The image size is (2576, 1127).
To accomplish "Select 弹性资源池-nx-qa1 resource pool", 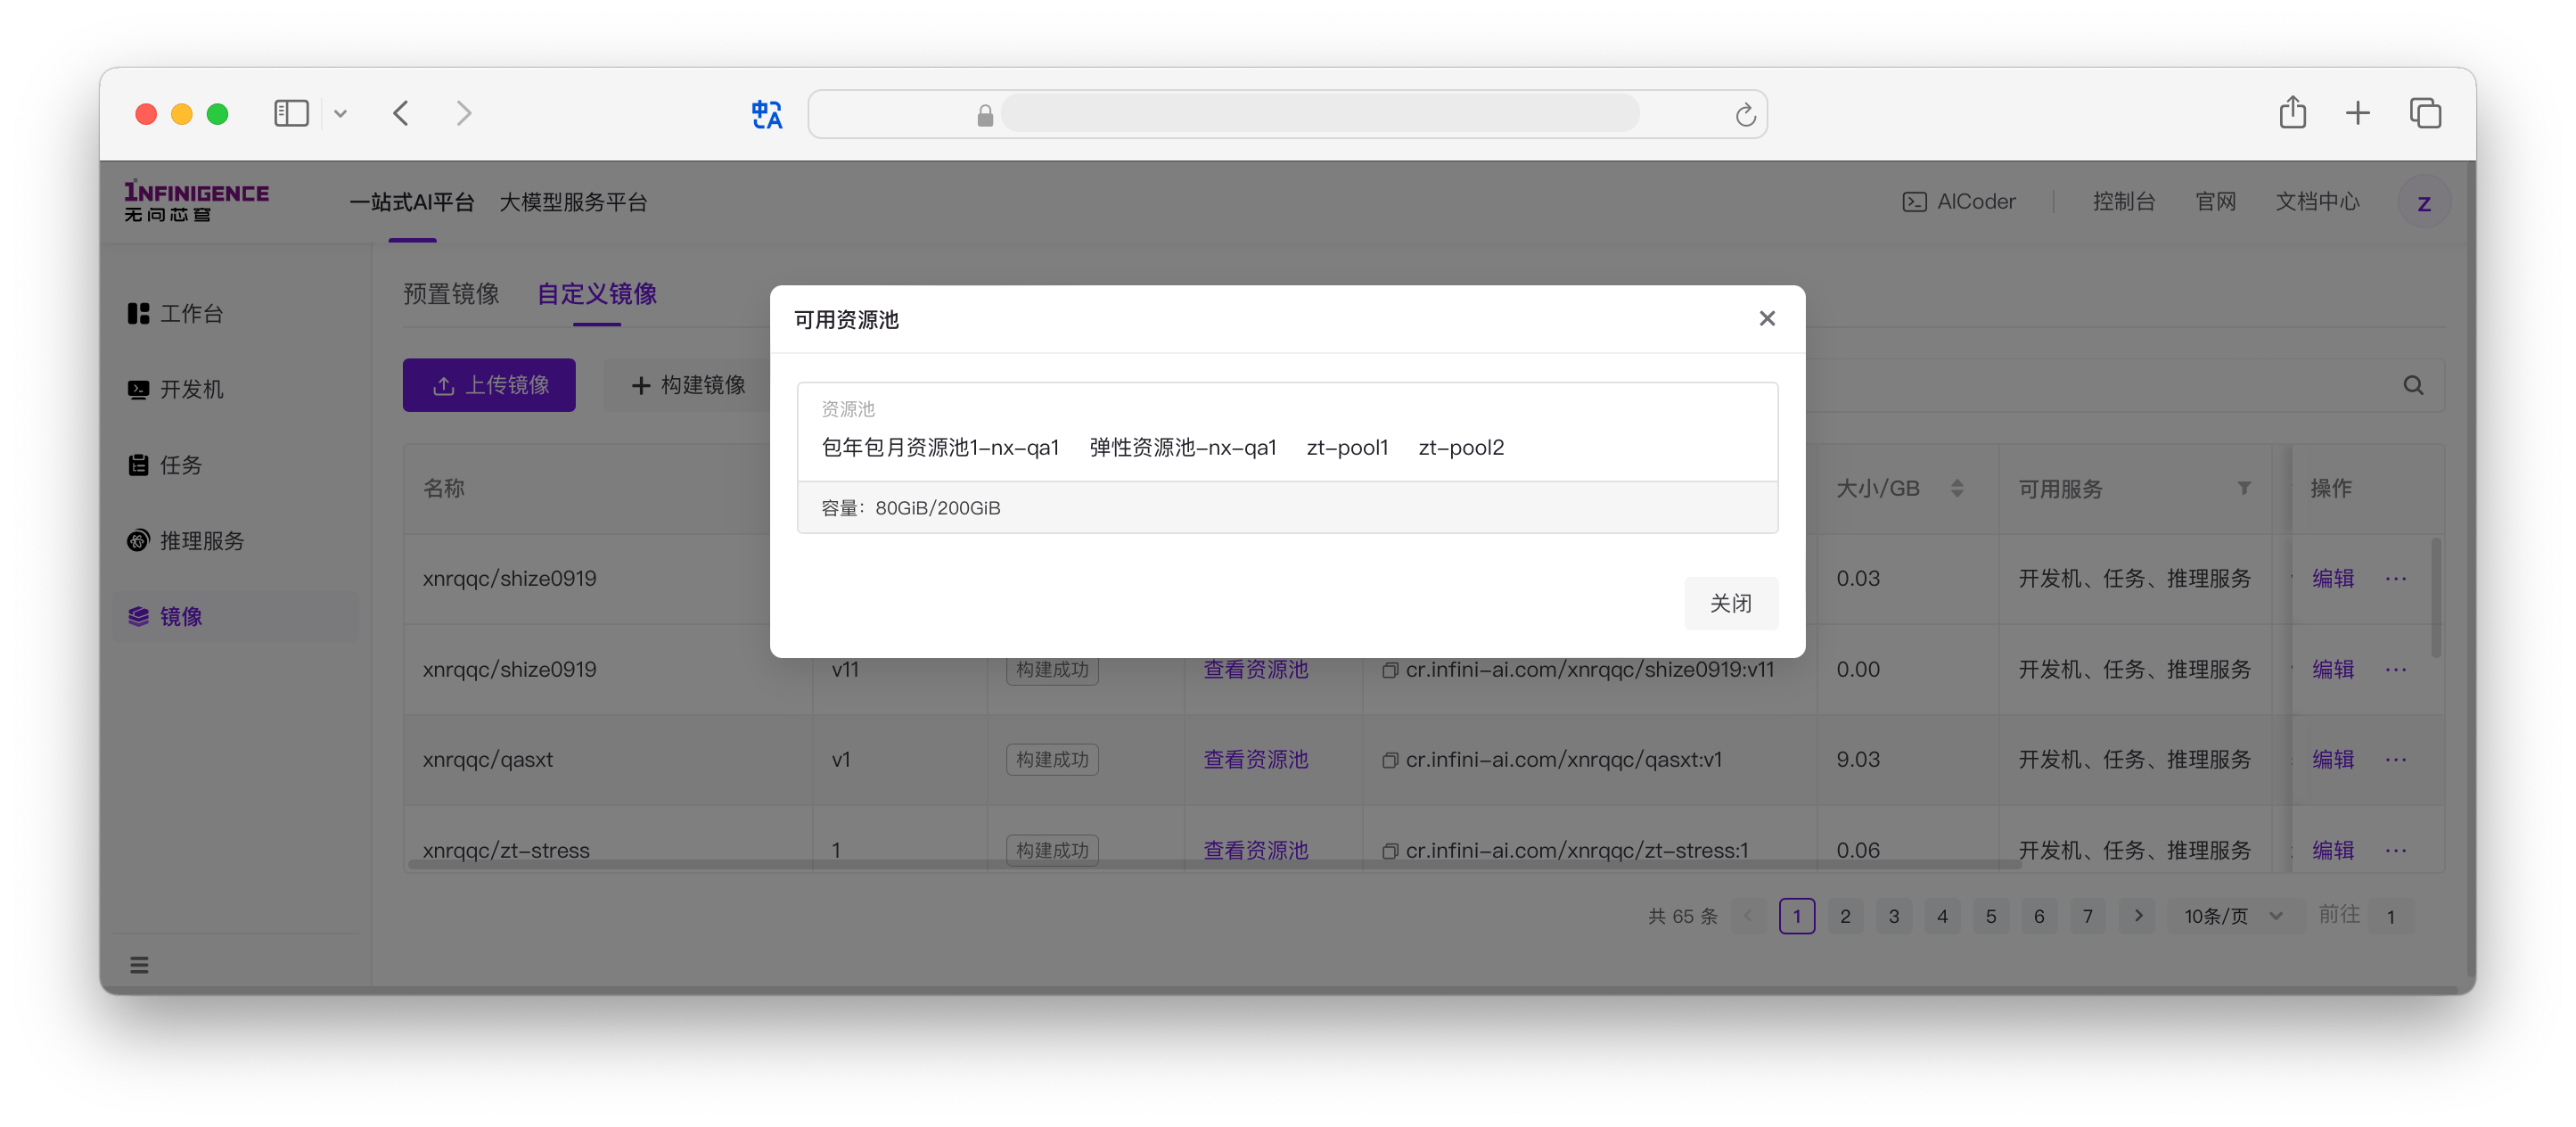I will (1183, 447).
